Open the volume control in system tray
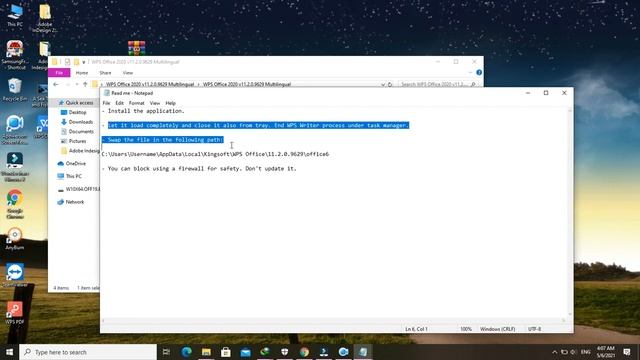The height and width of the screenshot is (360, 640). click(x=573, y=352)
